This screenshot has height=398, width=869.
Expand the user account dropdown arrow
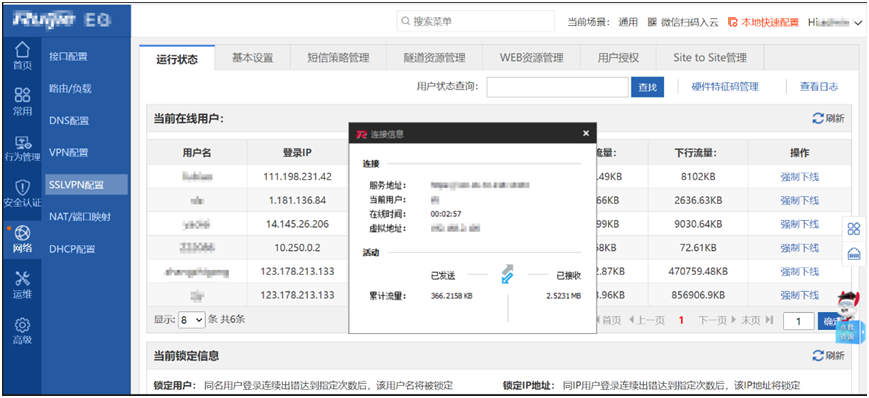pyautogui.click(x=858, y=23)
